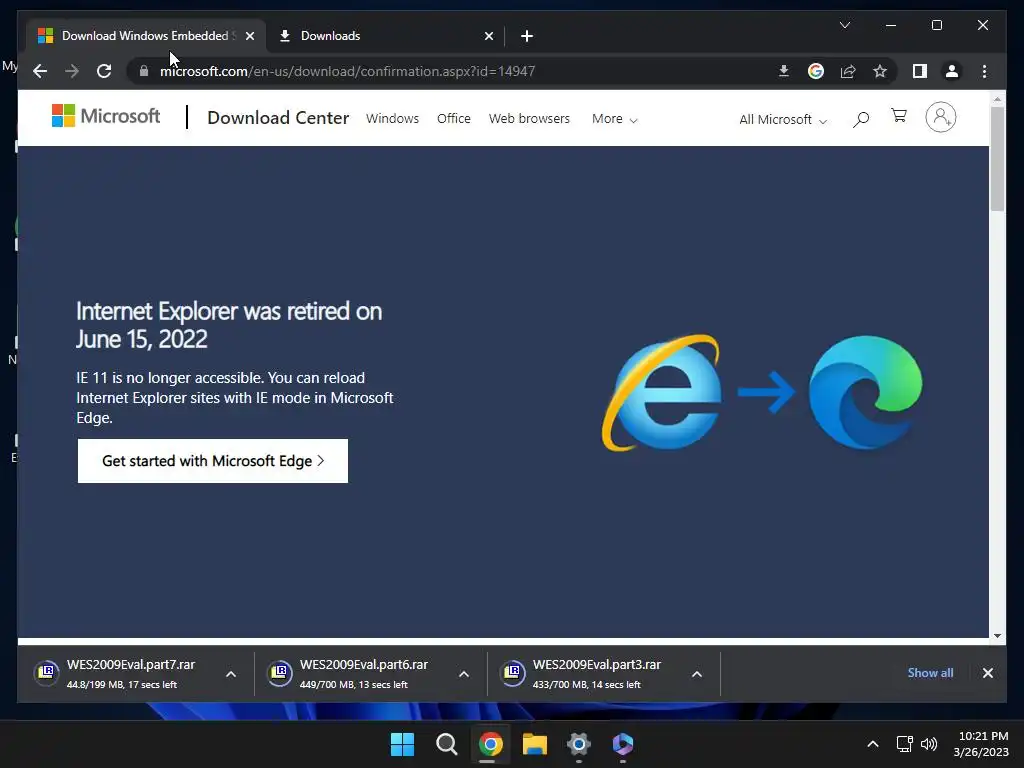This screenshot has height=768, width=1024.
Task: Open the browser downloads toolbar icon
Action: click(x=784, y=71)
